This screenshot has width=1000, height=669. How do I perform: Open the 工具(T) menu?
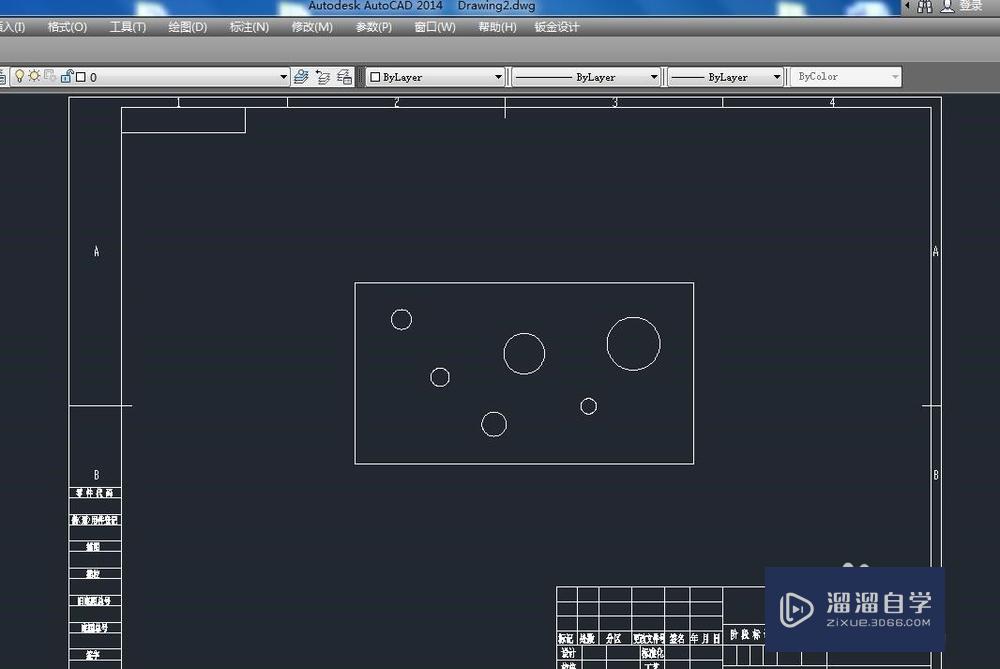point(128,27)
